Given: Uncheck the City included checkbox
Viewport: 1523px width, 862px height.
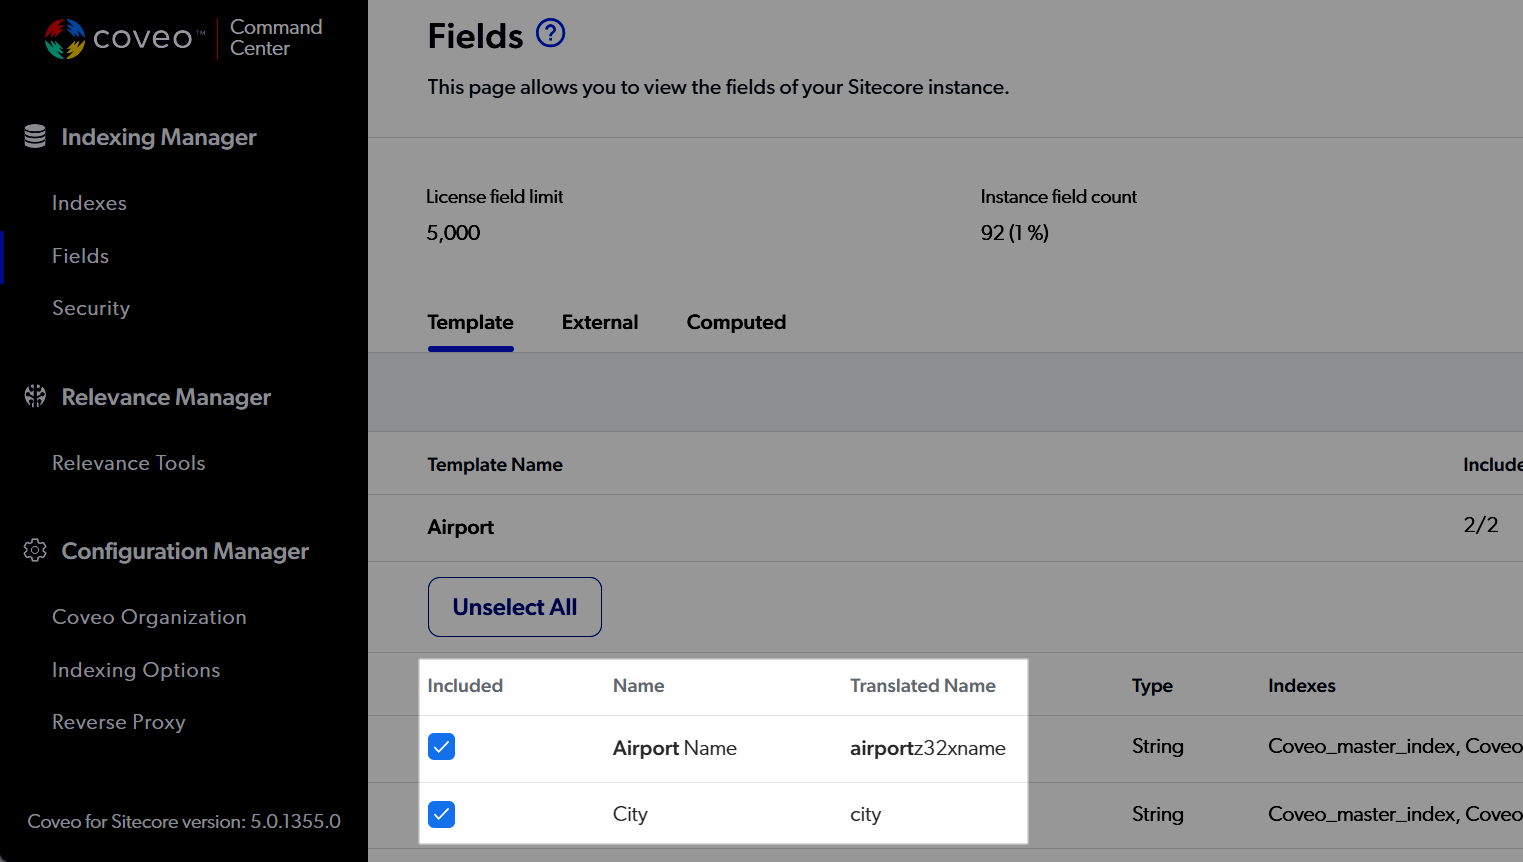Looking at the screenshot, I should coord(441,814).
